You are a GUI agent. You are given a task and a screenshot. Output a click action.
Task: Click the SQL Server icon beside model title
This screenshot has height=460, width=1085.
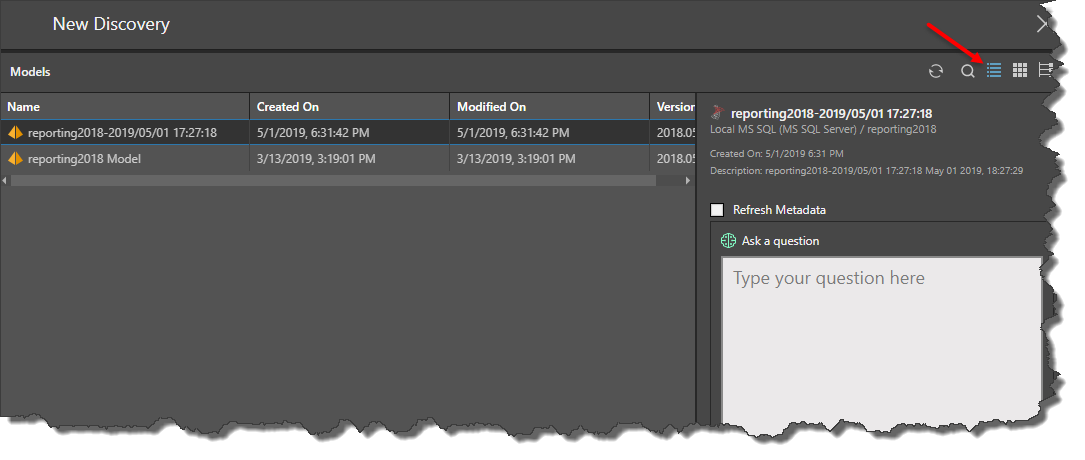[x=716, y=114]
